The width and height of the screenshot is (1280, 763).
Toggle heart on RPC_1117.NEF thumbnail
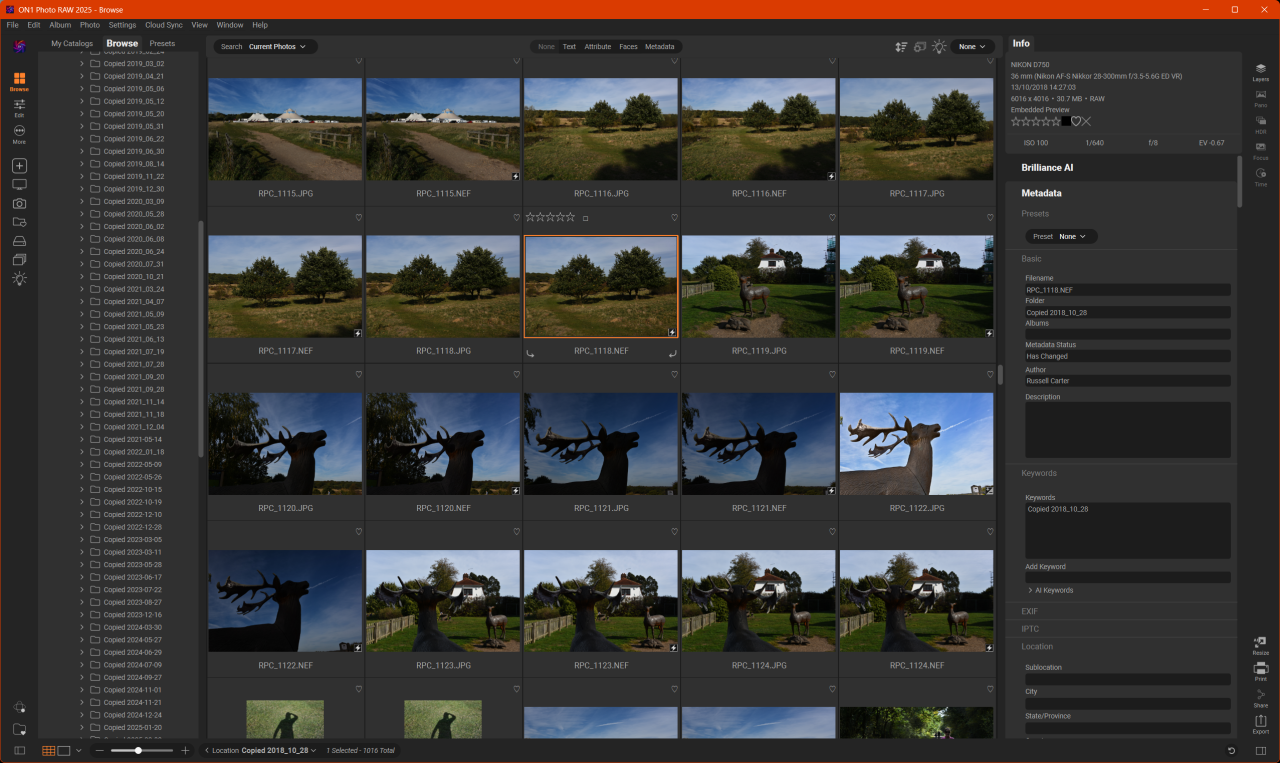[359, 218]
